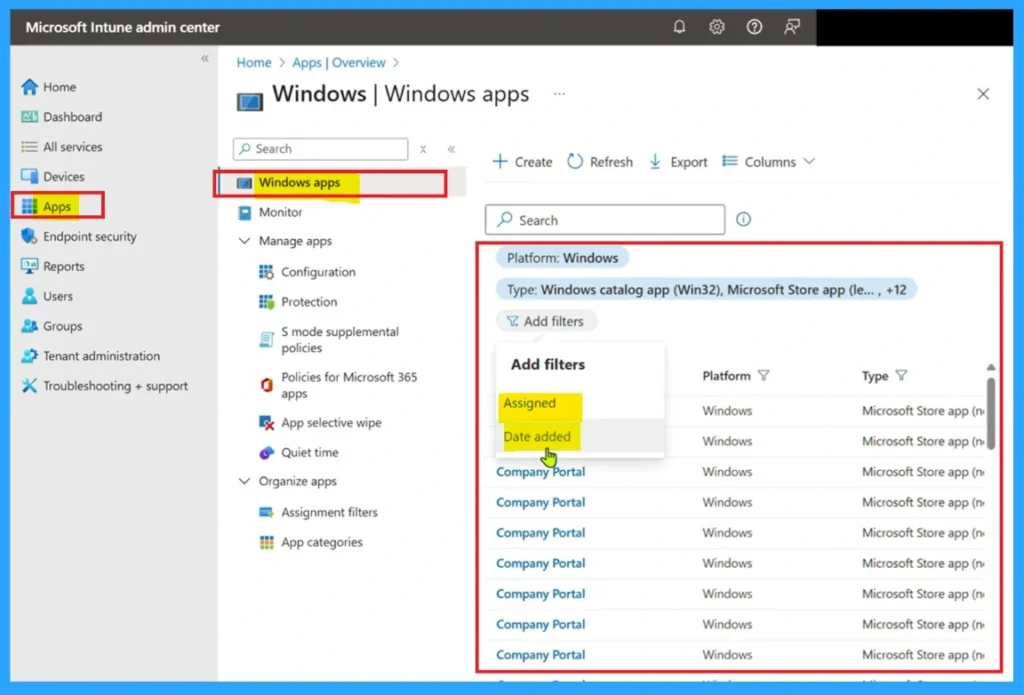The height and width of the screenshot is (695, 1024).
Task: Click the Monitor book icon
Action: [244, 212]
